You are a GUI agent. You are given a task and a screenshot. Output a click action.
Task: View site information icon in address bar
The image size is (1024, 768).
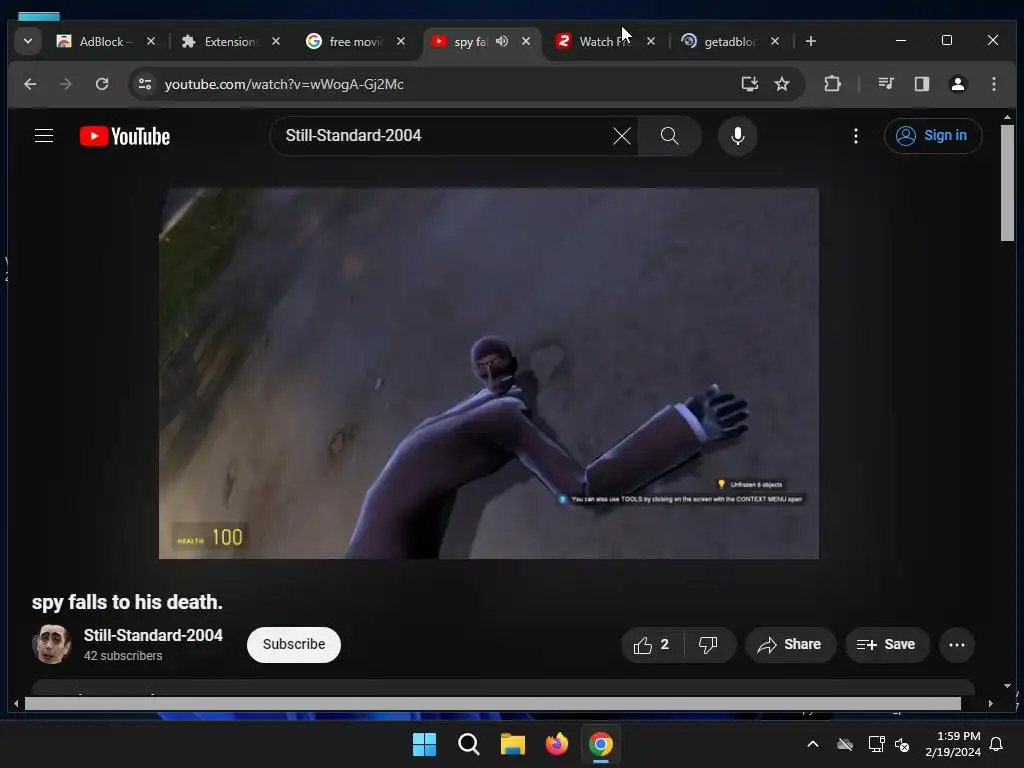[x=145, y=84]
